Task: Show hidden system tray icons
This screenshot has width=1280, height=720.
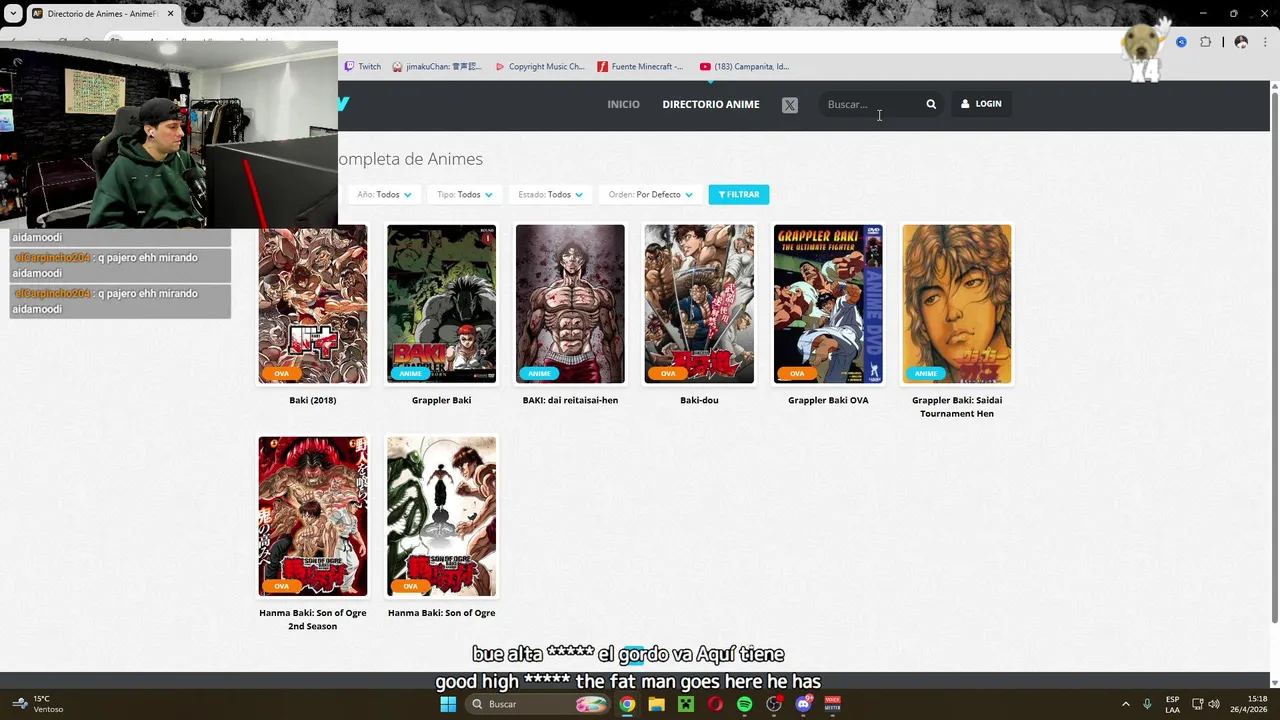Action: click(x=1125, y=704)
